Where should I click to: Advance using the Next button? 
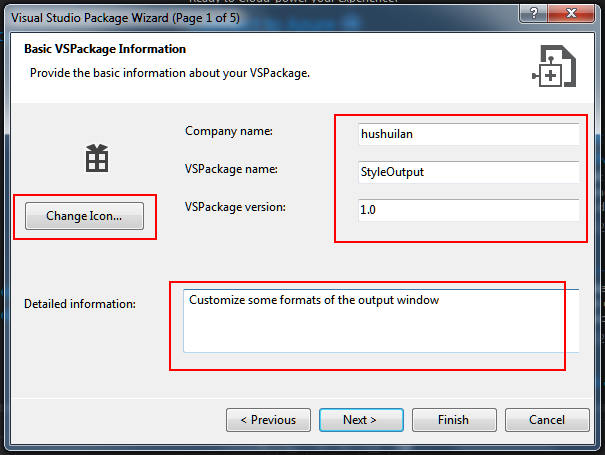[x=361, y=420]
